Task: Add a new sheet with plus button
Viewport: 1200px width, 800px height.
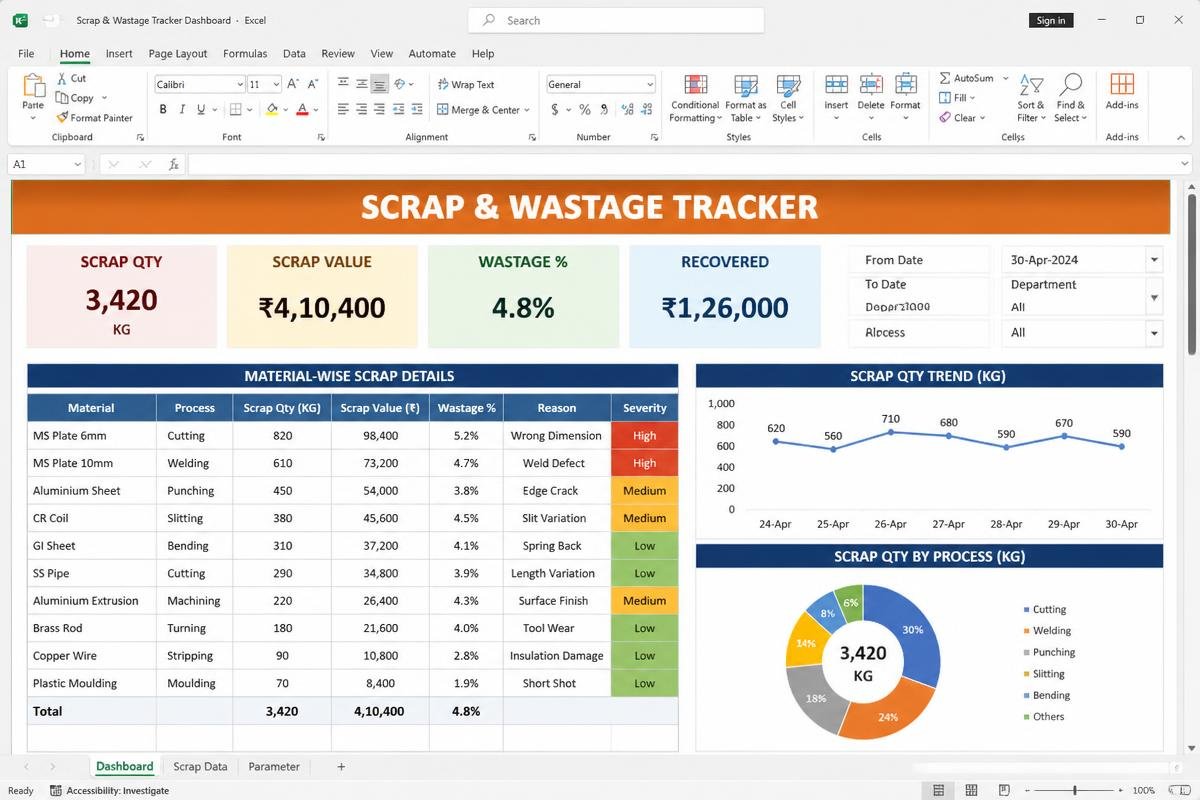Action: pyautogui.click(x=341, y=767)
